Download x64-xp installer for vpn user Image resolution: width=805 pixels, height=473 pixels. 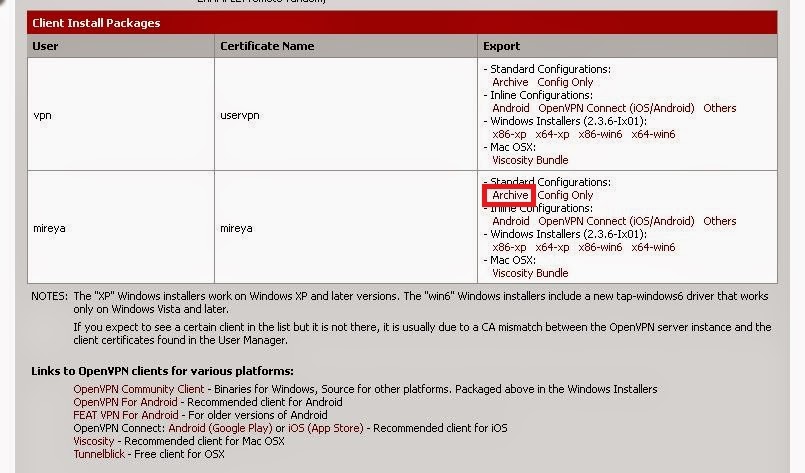click(x=552, y=135)
